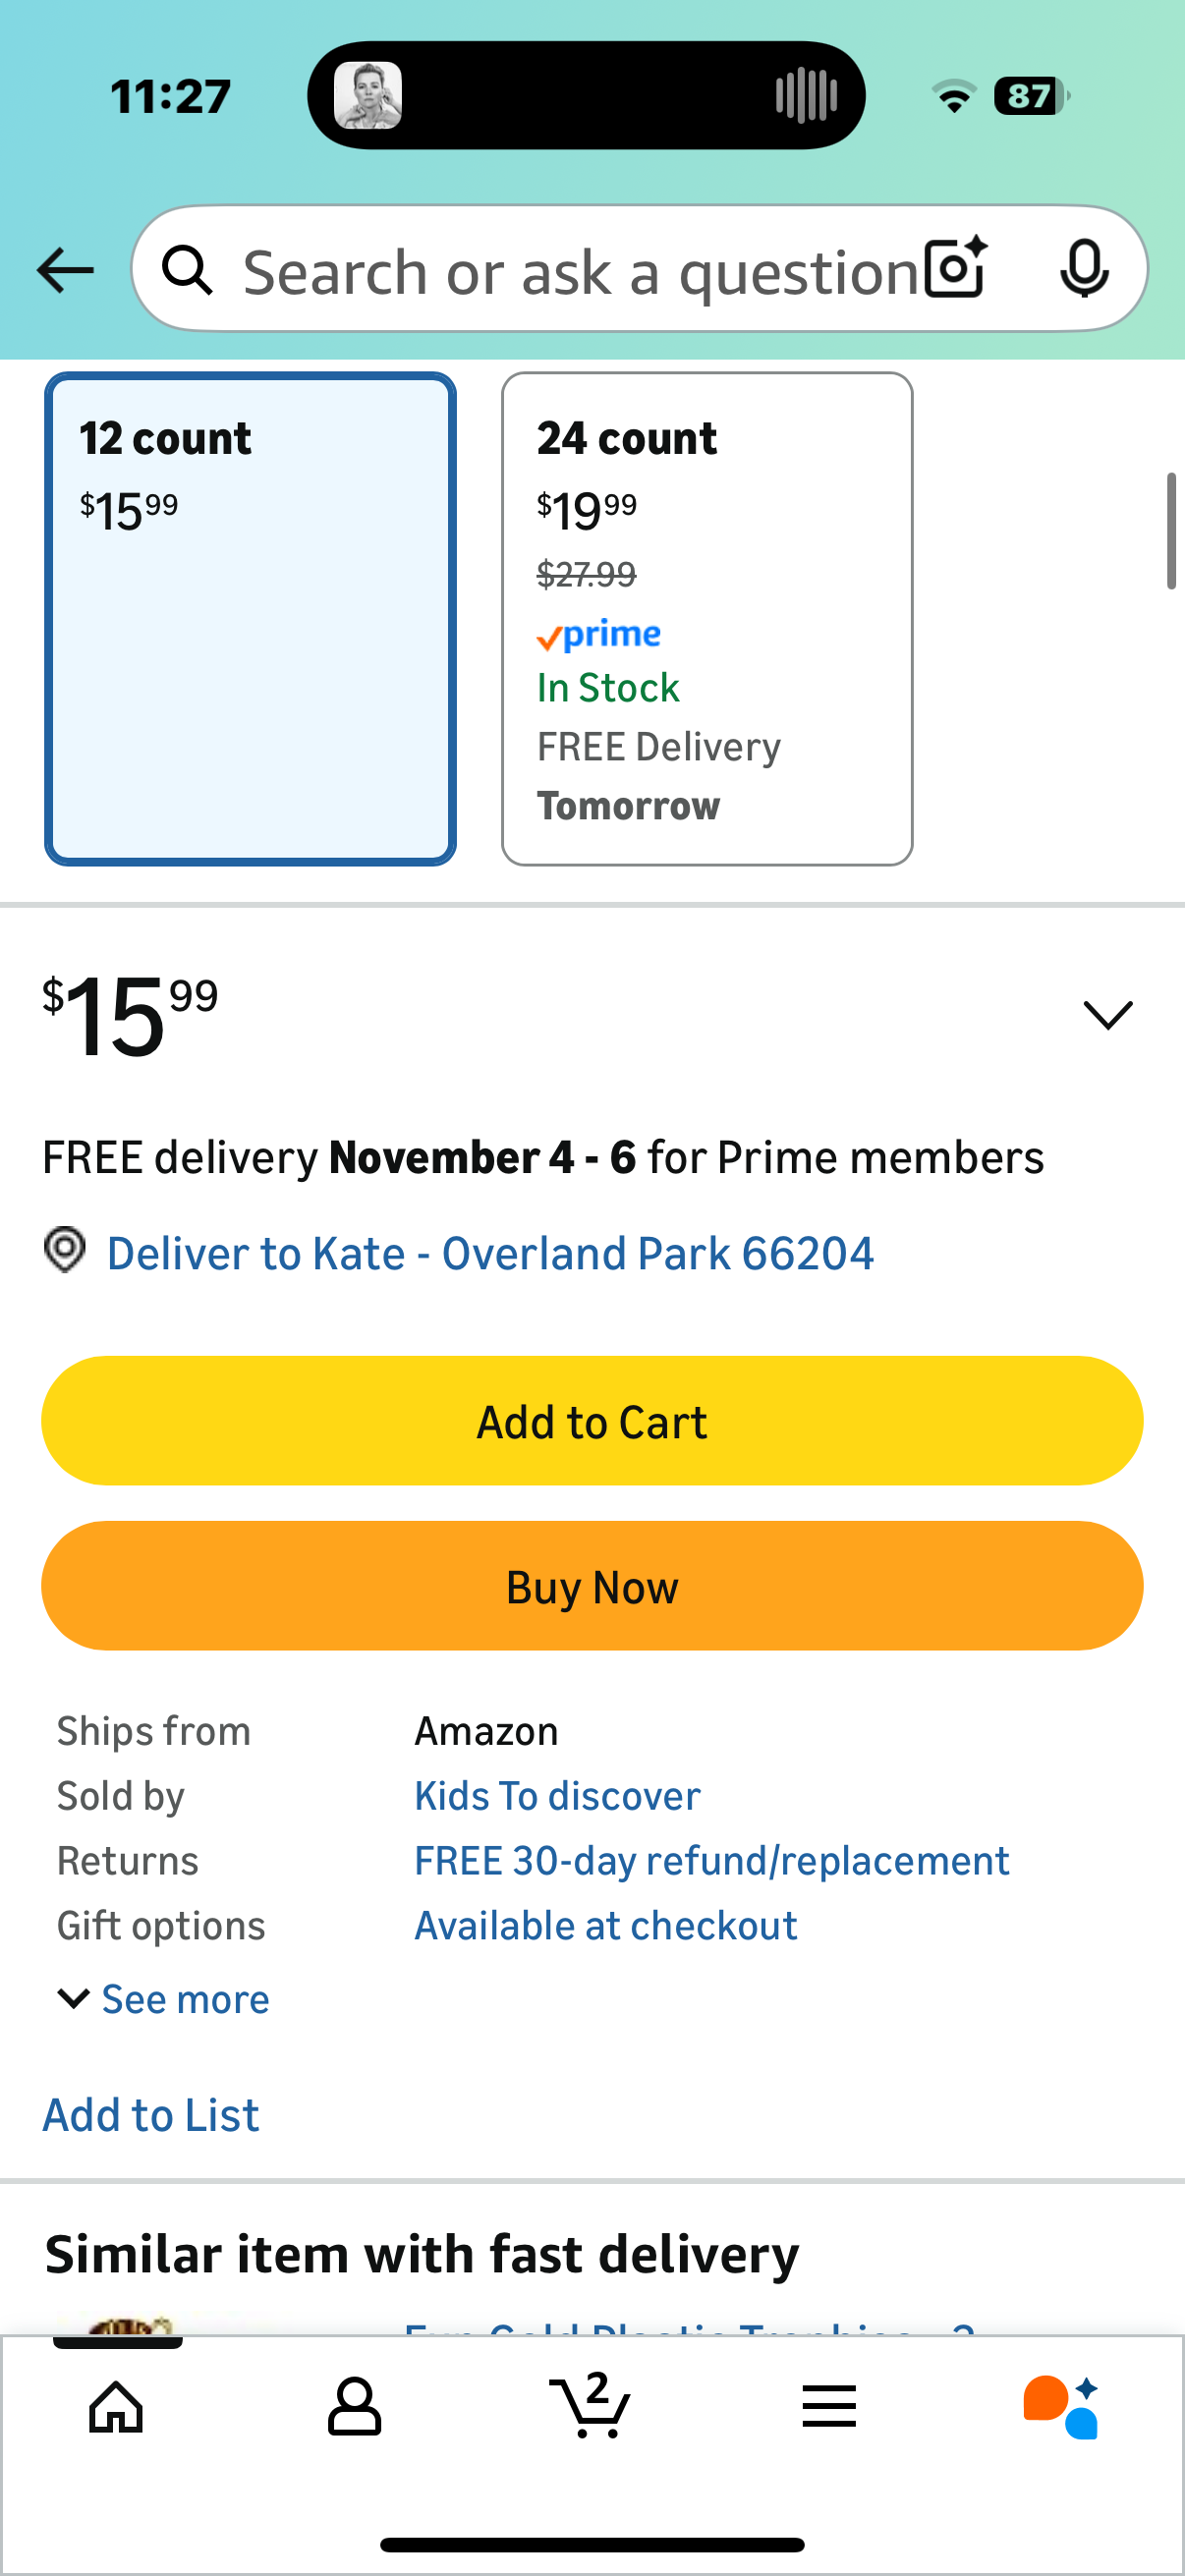Open the Rufus AI assistant icon
Screen dimensions: 1185x2576
[1062, 2406]
